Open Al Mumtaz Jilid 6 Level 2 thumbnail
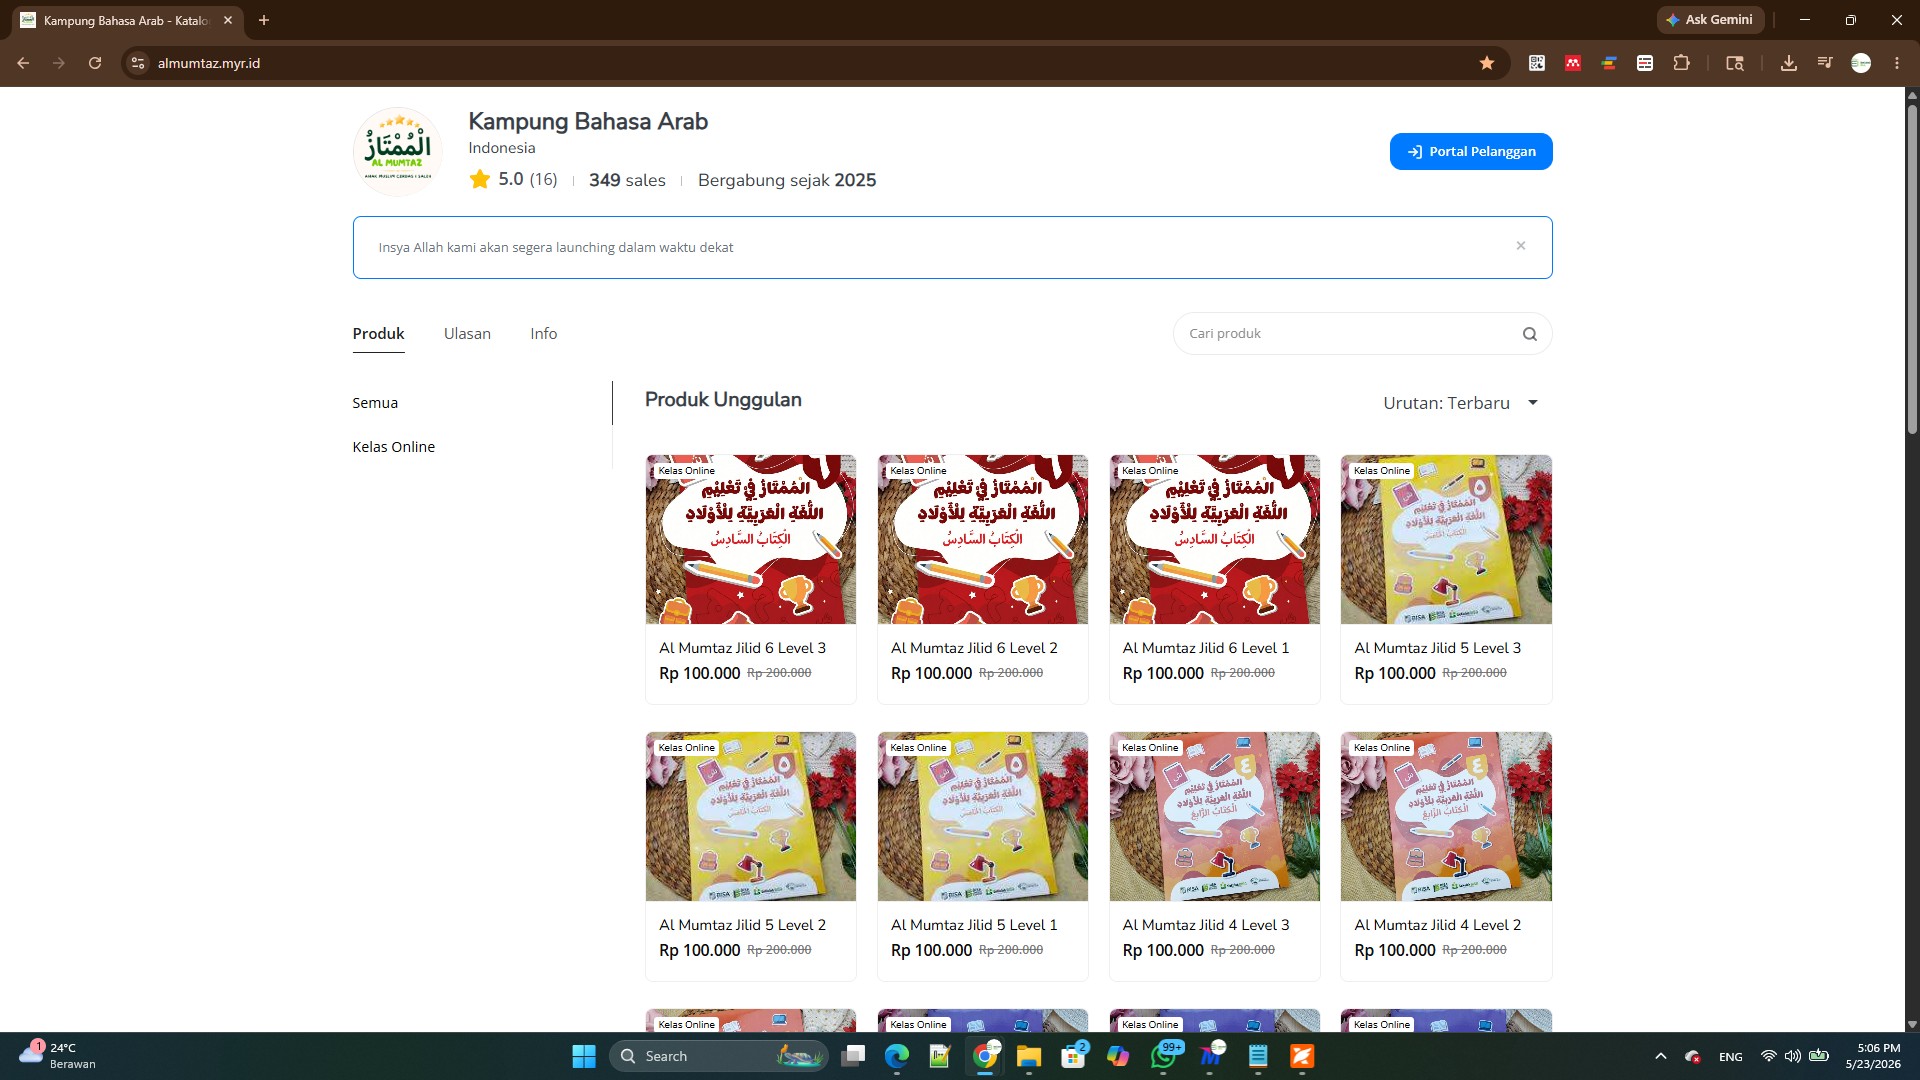 coord(983,540)
